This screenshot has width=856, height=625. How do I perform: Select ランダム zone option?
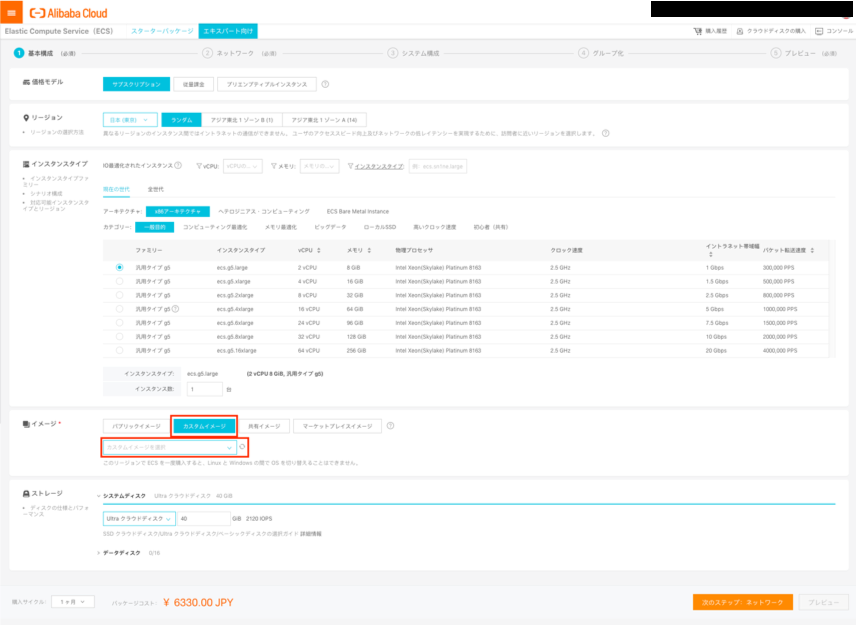182,120
